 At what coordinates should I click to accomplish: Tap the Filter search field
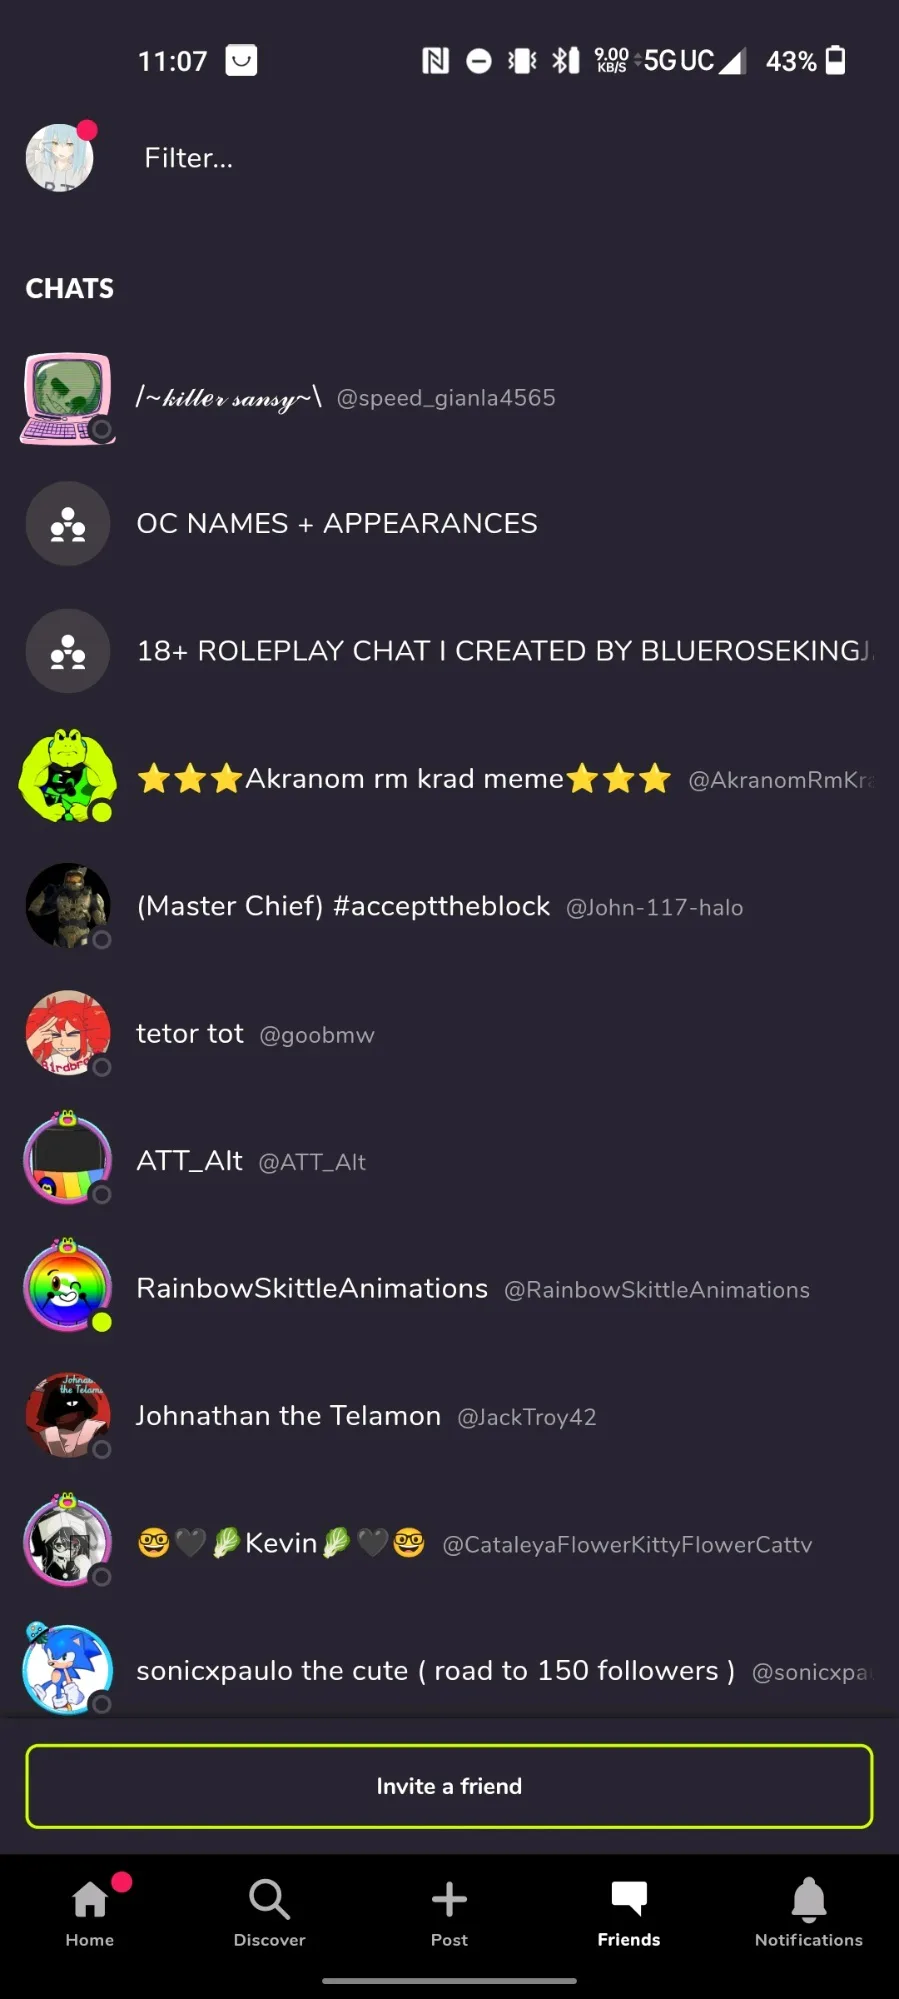click(x=500, y=158)
